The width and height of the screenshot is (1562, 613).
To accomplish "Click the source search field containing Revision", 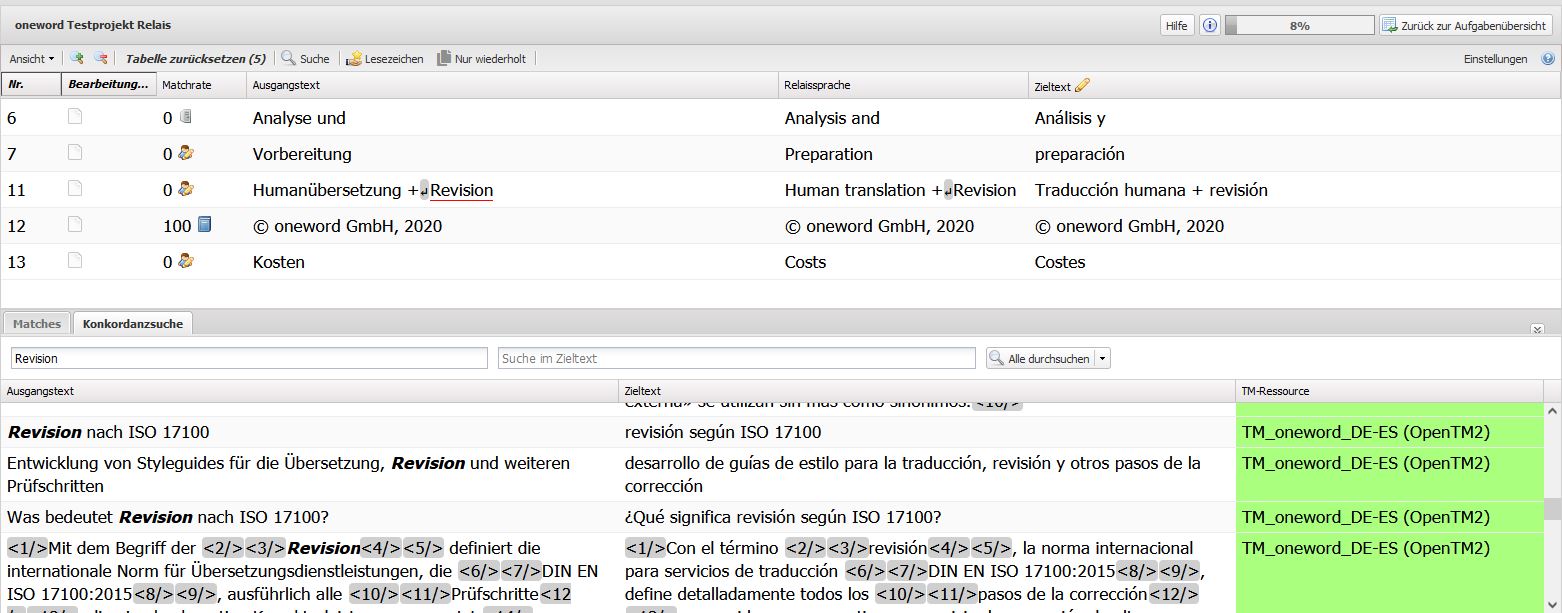I will [x=249, y=358].
